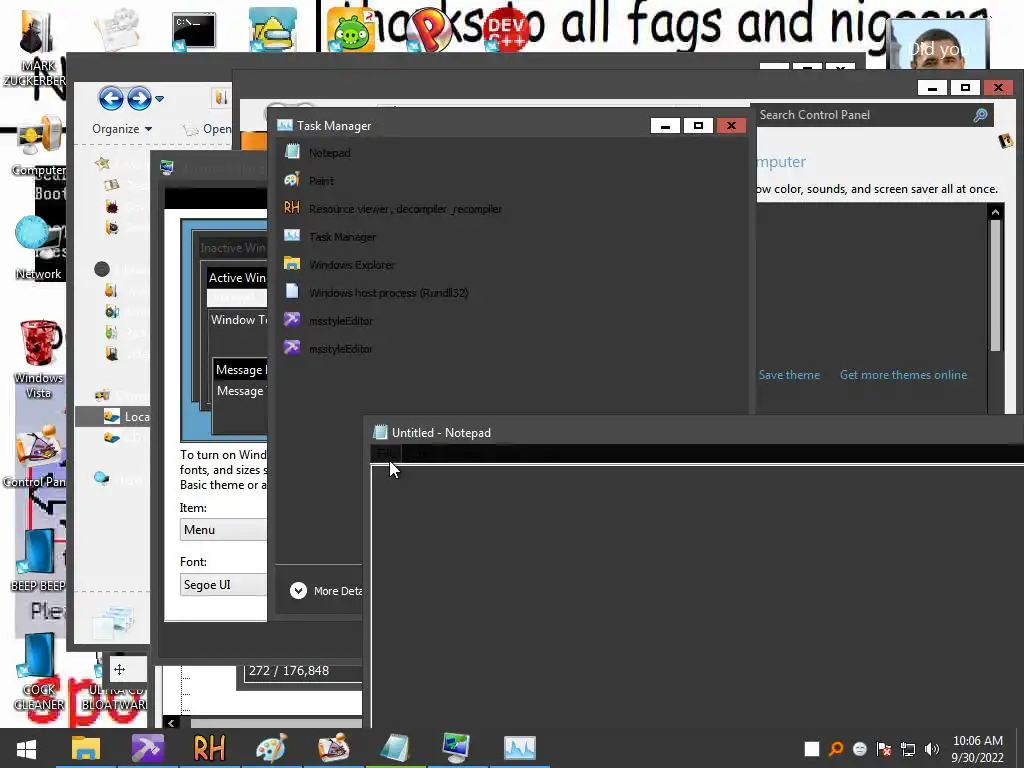Click the Save theme link
Screen dimensions: 1024x768
click(789, 375)
